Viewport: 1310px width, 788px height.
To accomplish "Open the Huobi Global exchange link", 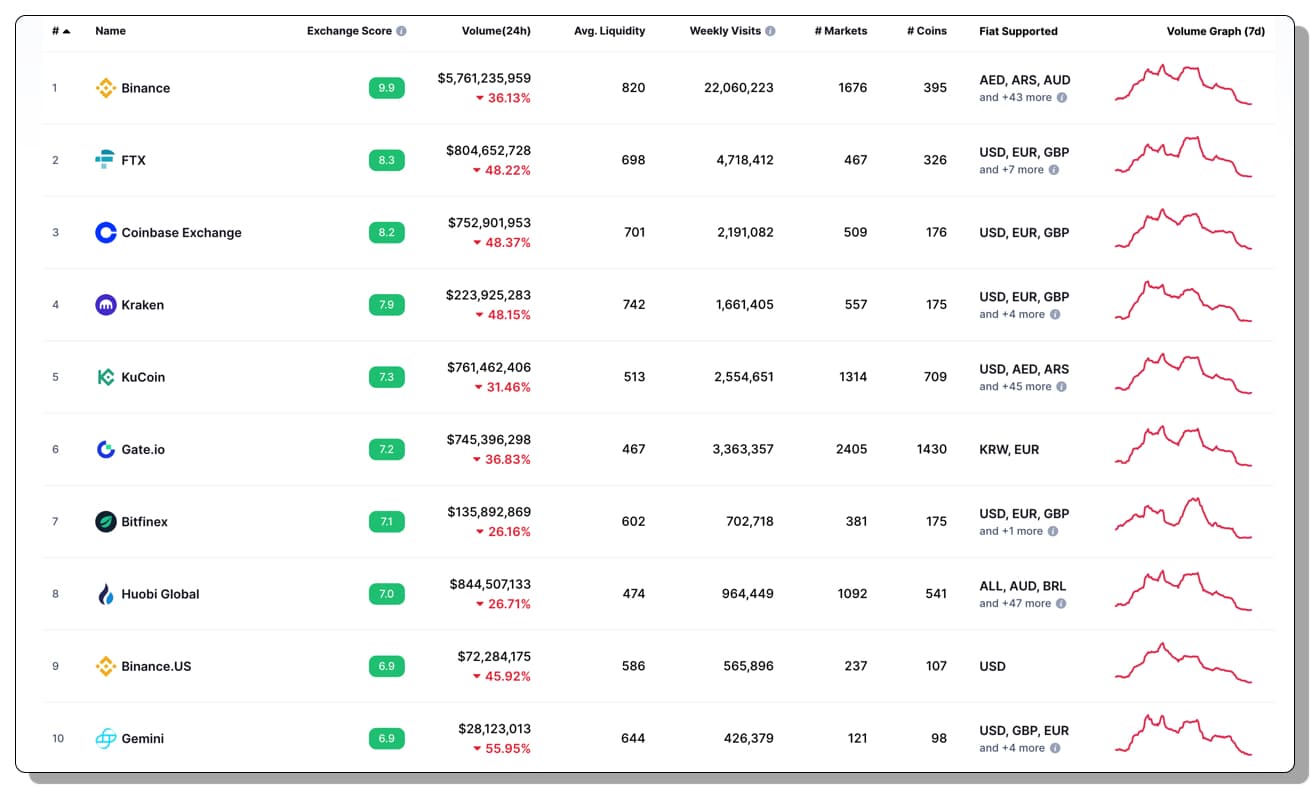I will point(160,594).
